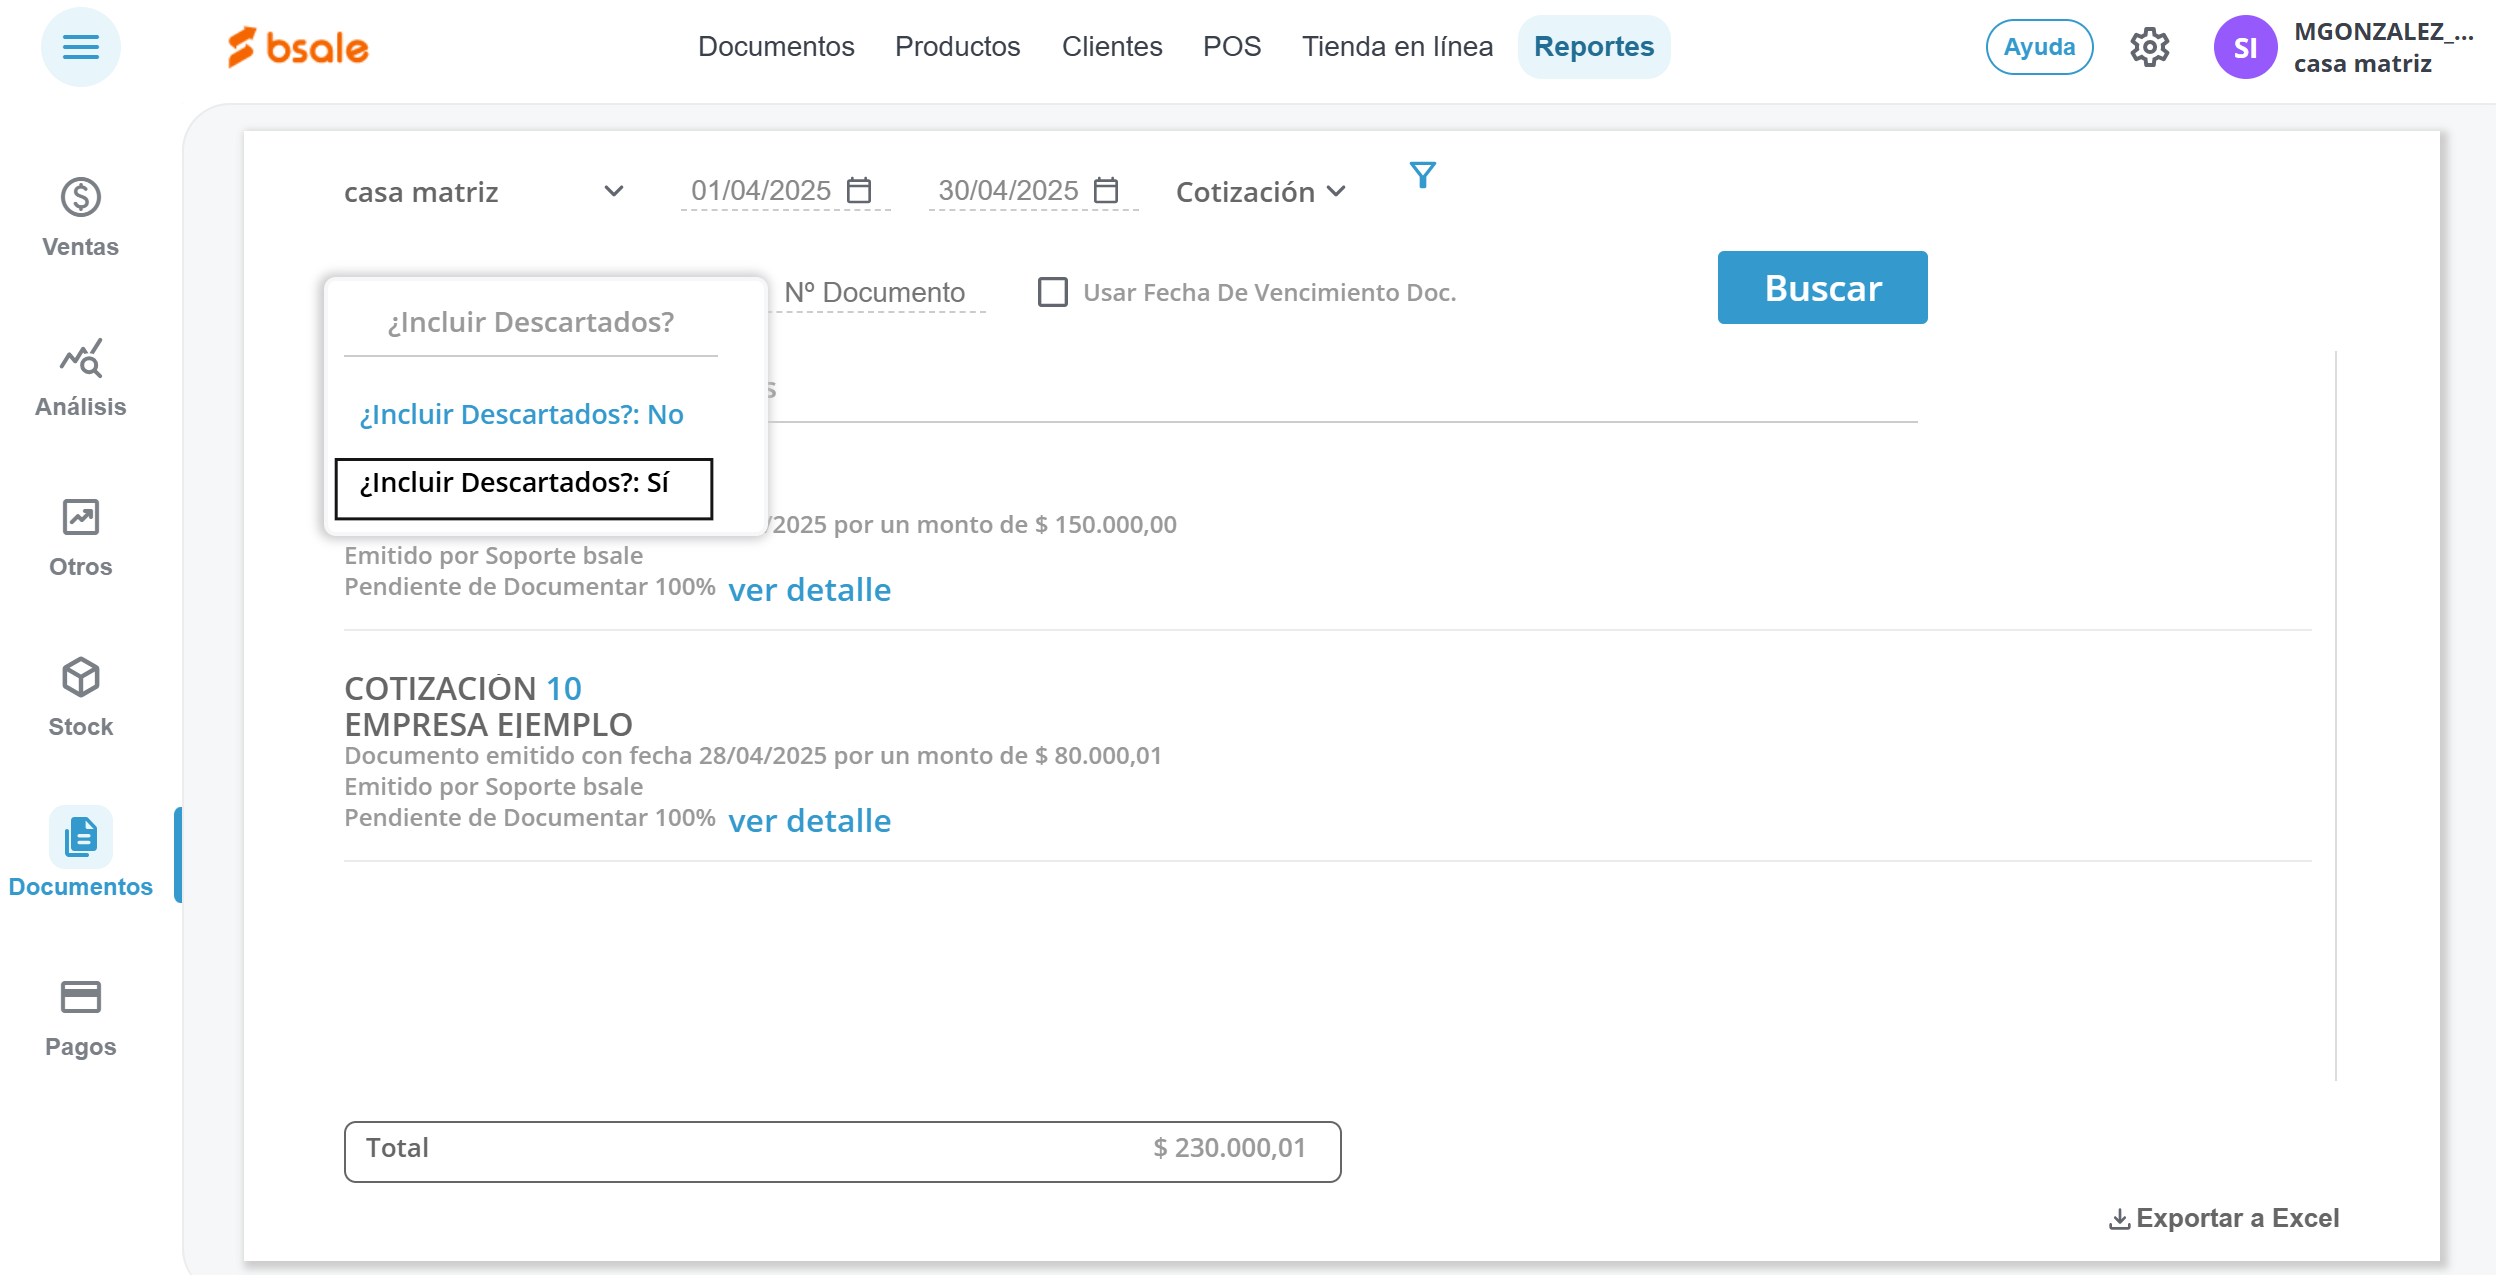Click the Nº Documento input field
The width and height of the screenshot is (2496, 1275).
[877, 292]
